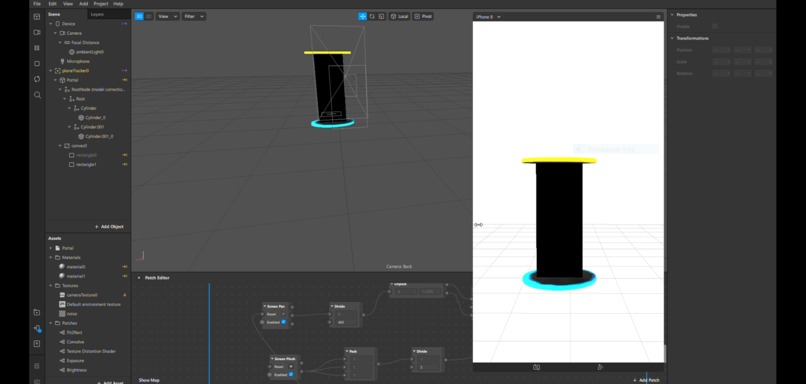Image resolution: width=806 pixels, height=384 pixels.
Task: Select ambientLight0 in the scene tree
Action: (88, 52)
